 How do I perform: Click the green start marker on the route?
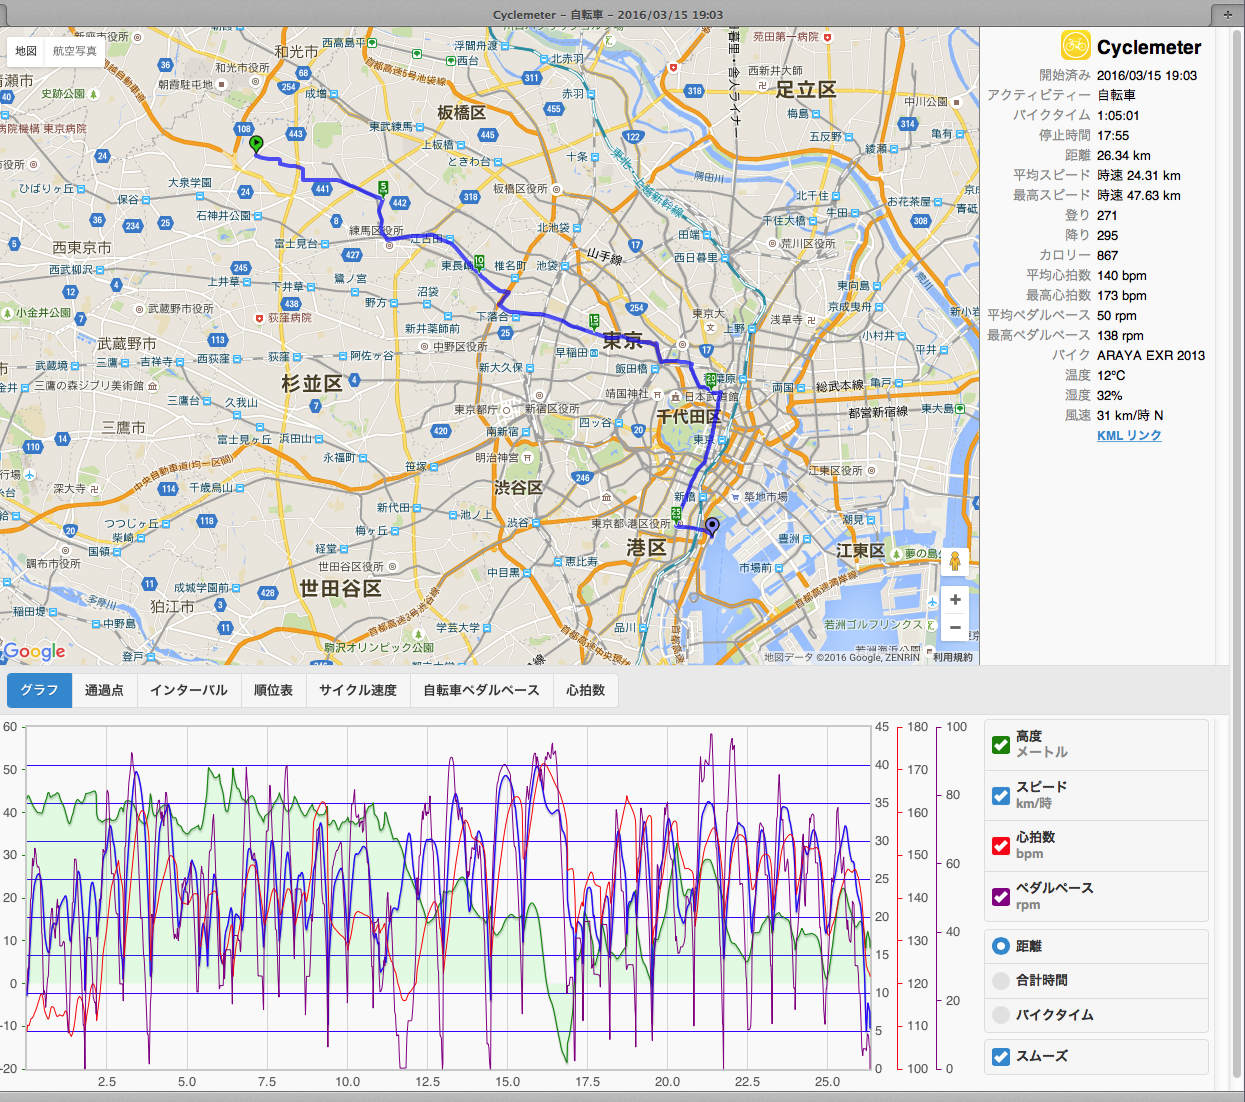[256, 144]
